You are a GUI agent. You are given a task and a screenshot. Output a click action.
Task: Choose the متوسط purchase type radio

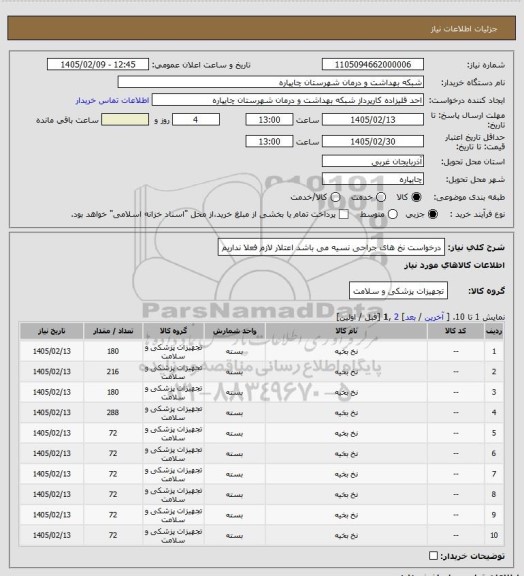click(x=392, y=214)
